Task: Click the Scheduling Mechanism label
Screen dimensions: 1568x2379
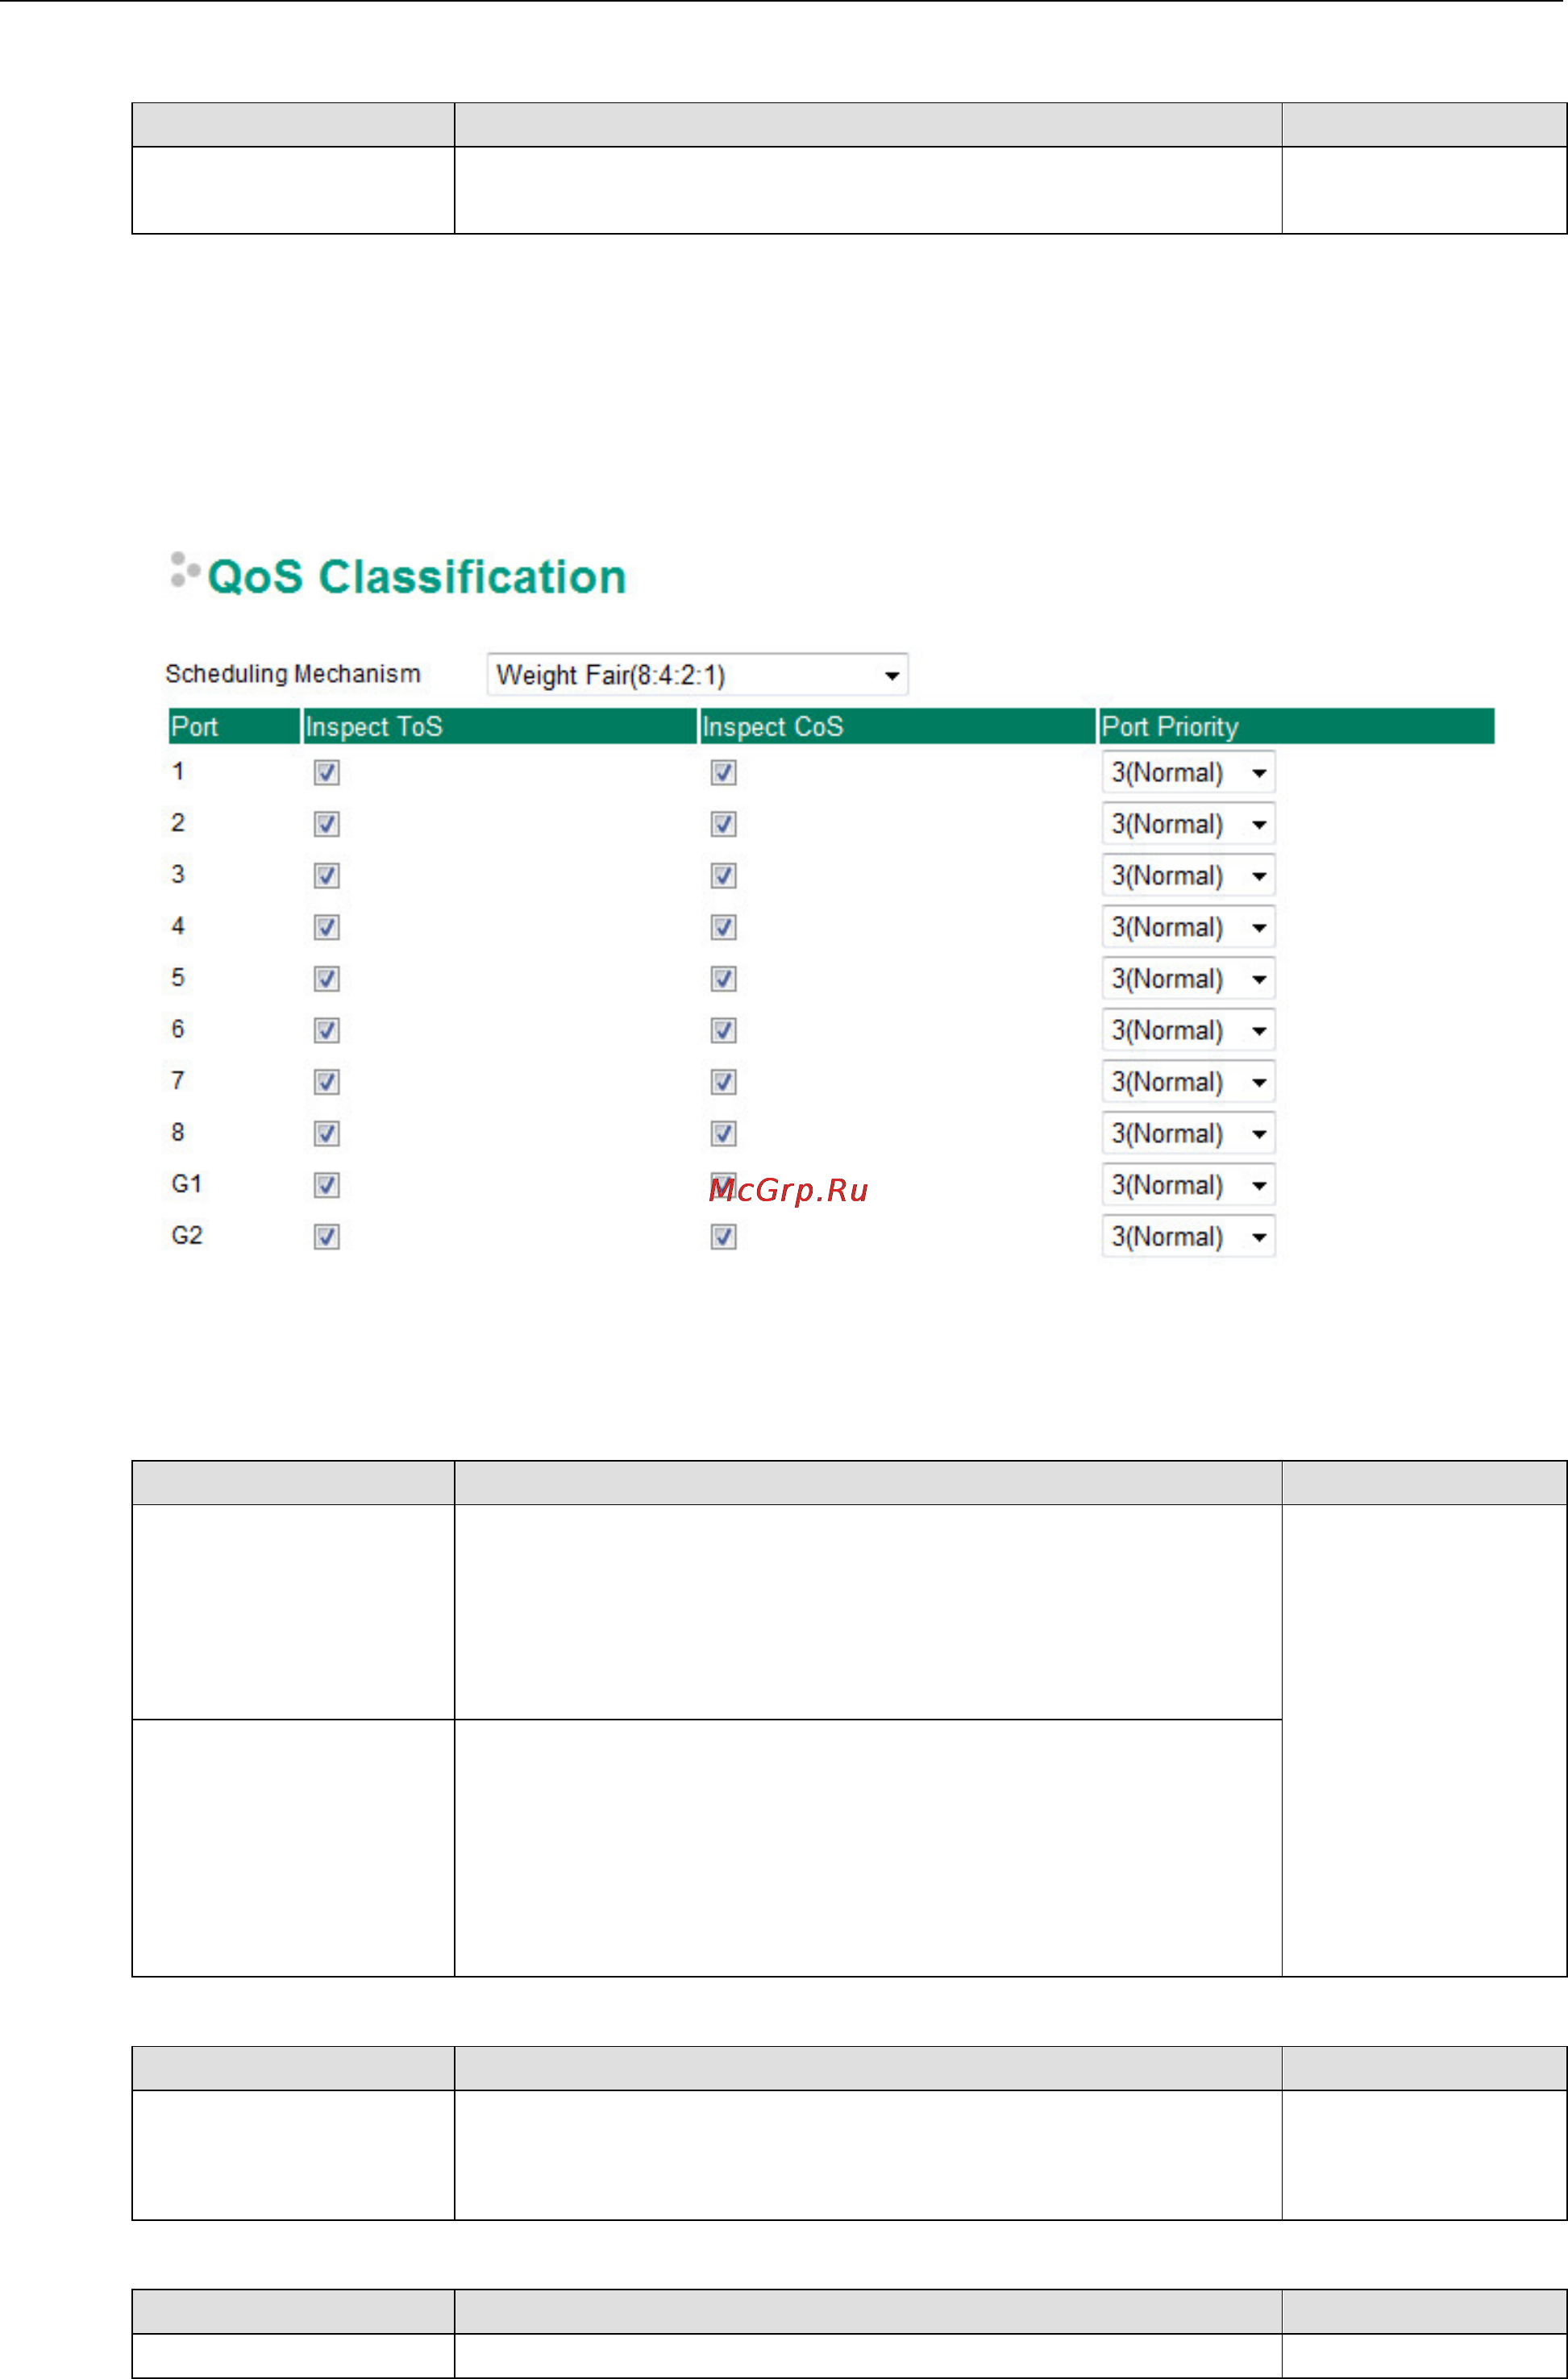Action: 293,674
